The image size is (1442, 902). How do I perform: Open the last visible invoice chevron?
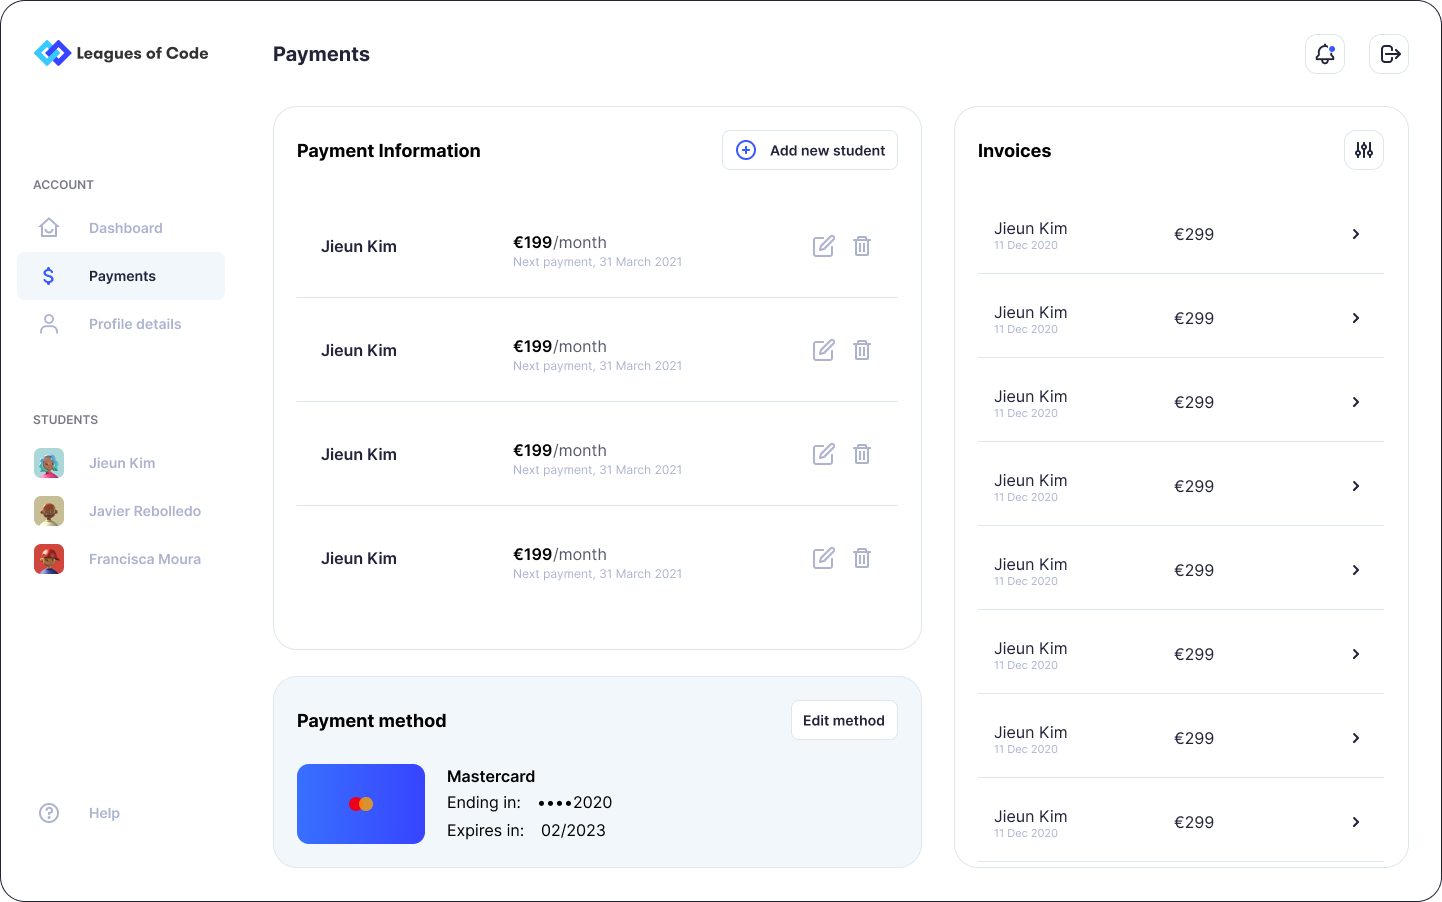point(1355,822)
